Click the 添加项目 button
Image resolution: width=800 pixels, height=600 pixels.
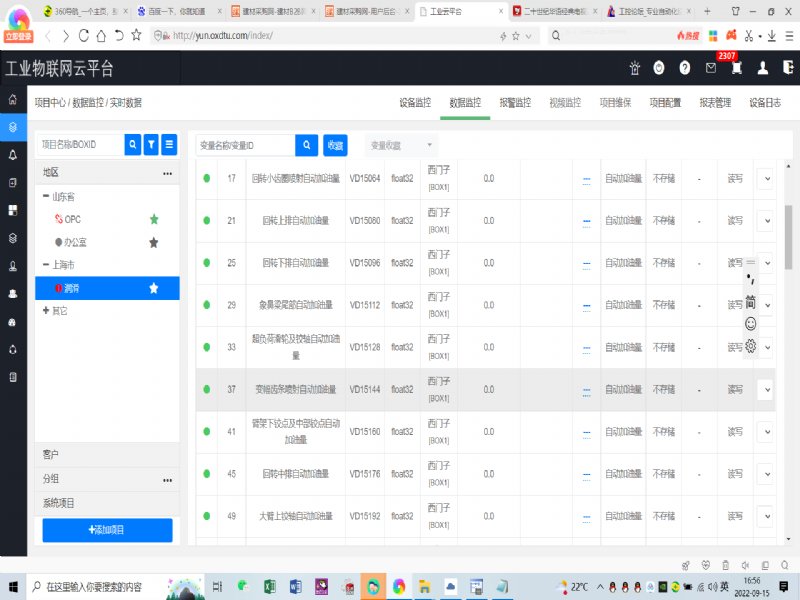(107, 529)
